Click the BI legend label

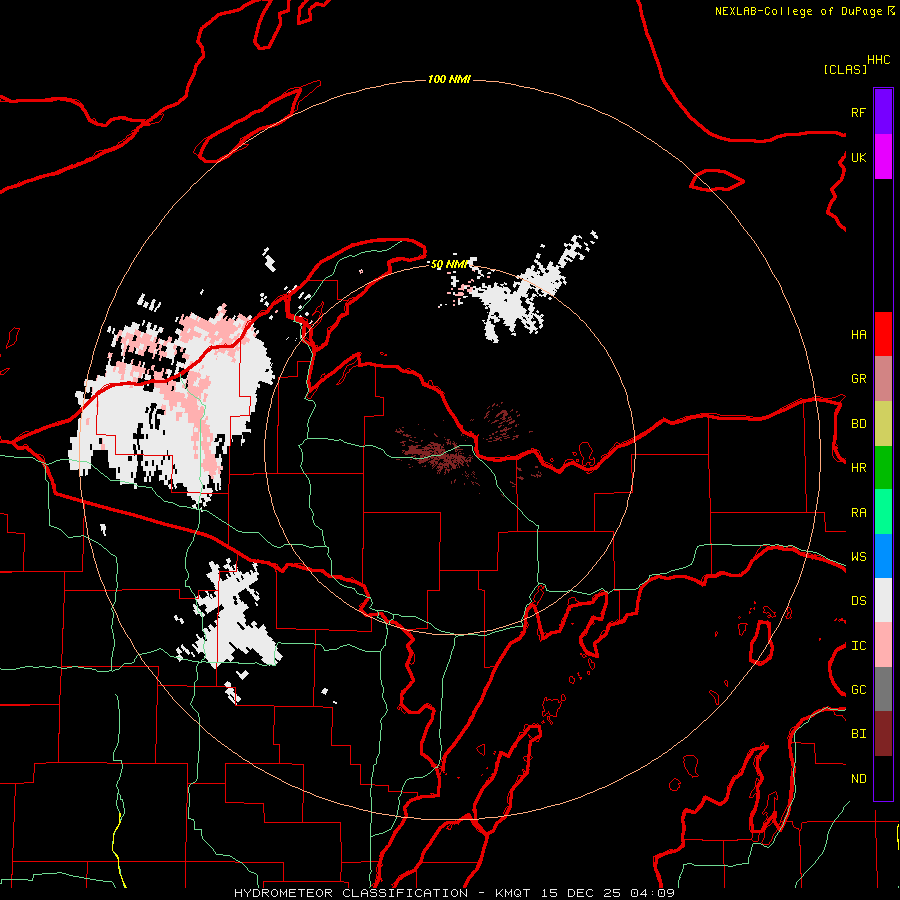(858, 734)
